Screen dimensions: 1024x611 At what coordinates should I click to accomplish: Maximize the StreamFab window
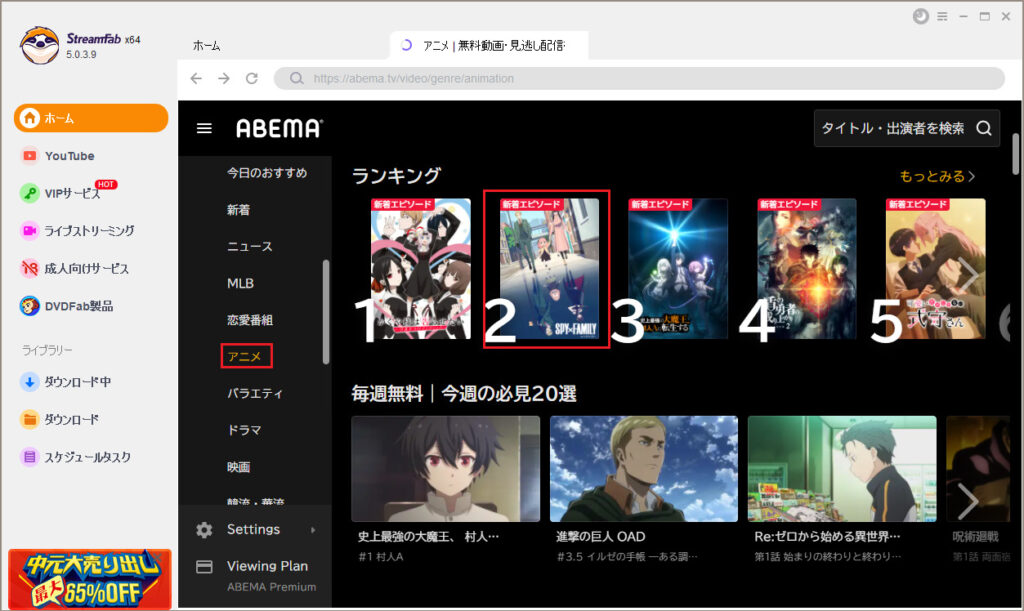pos(985,16)
